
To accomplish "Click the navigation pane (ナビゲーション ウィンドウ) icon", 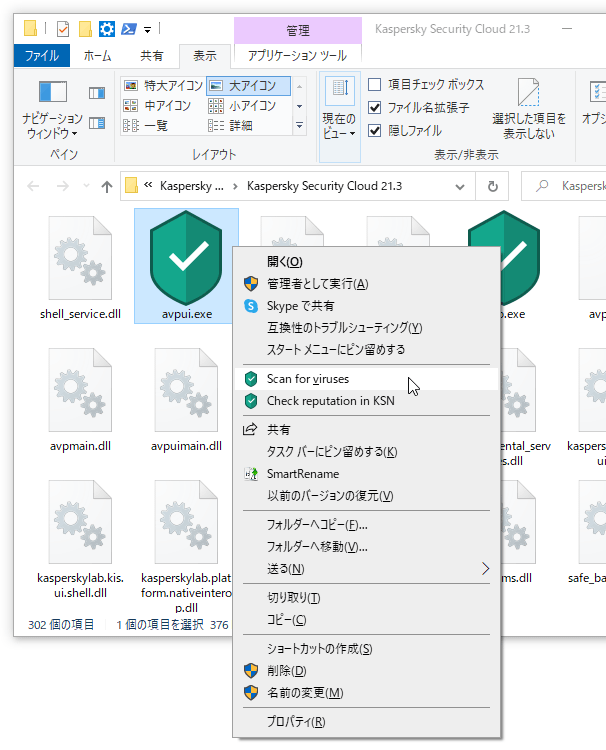I will tap(53, 91).
